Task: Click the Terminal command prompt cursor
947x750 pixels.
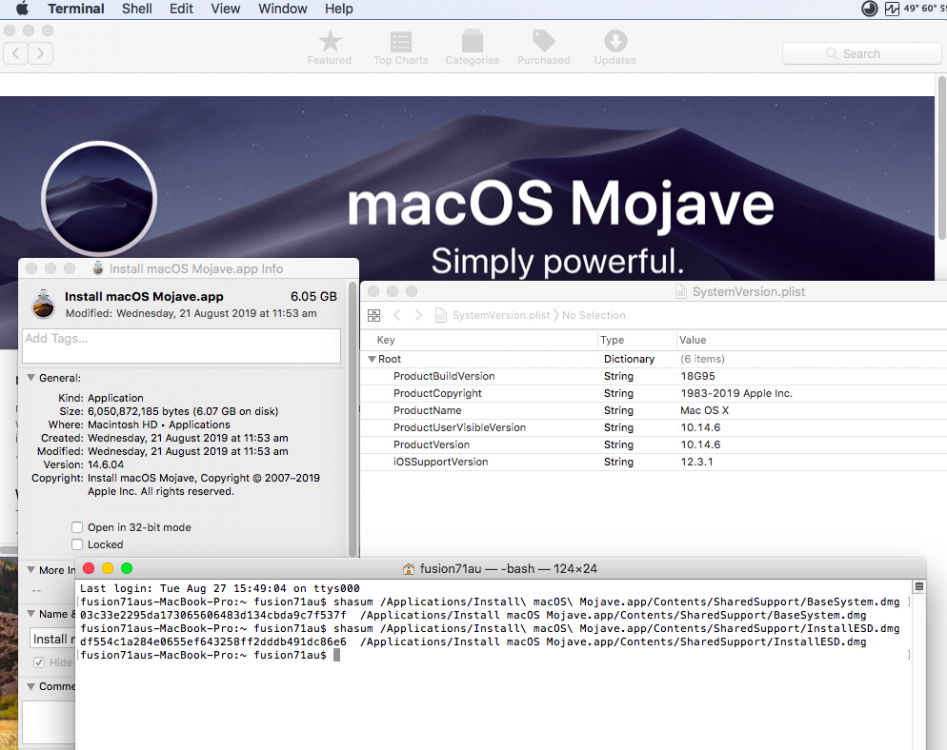Action: click(x=336, y=655)
